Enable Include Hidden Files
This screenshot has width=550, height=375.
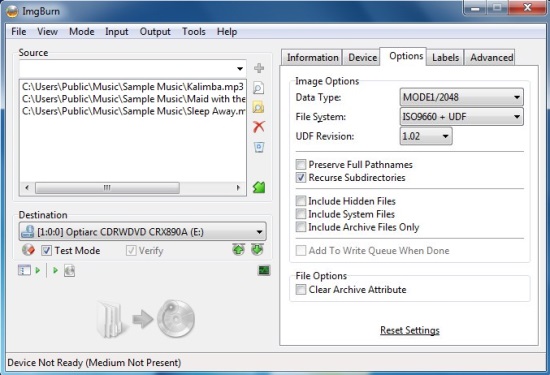click(x=301, y=201)
